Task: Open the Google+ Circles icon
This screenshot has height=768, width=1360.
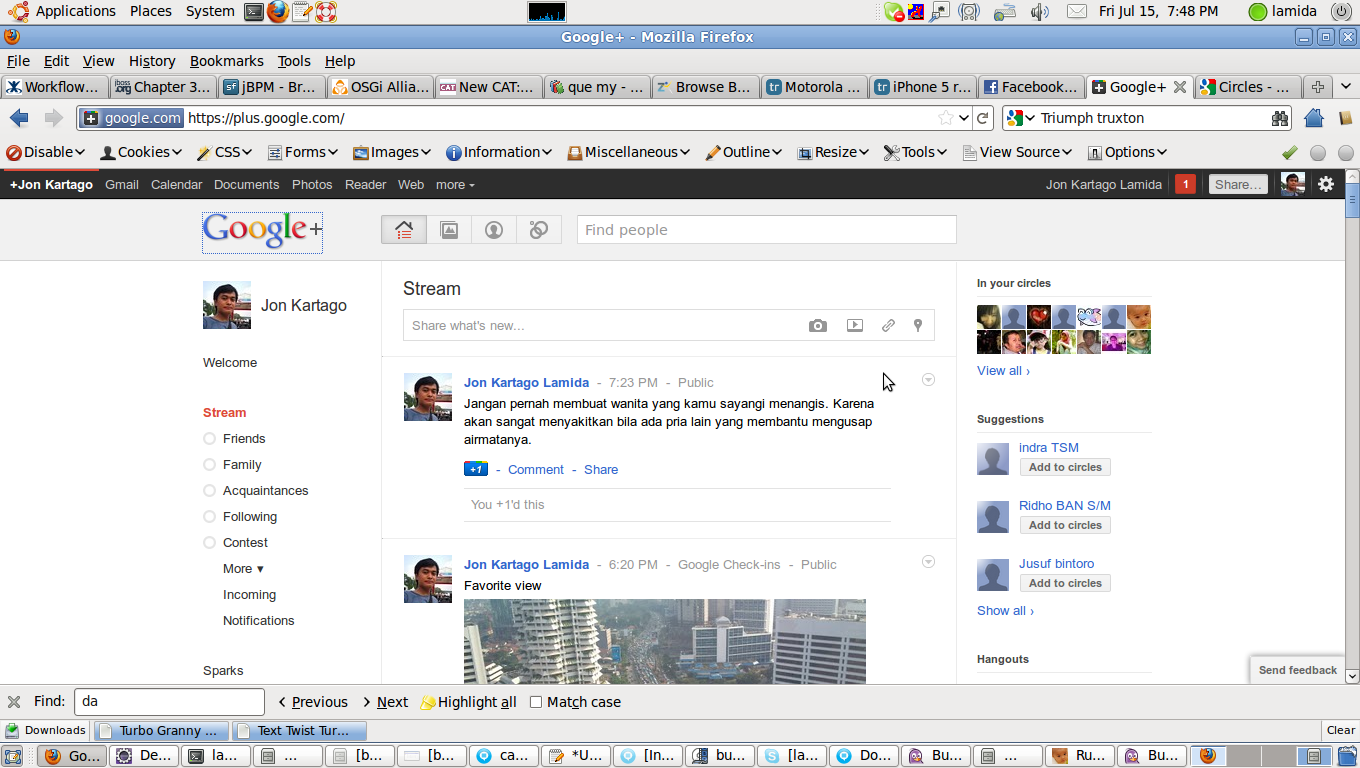Action: click(539, 230)
